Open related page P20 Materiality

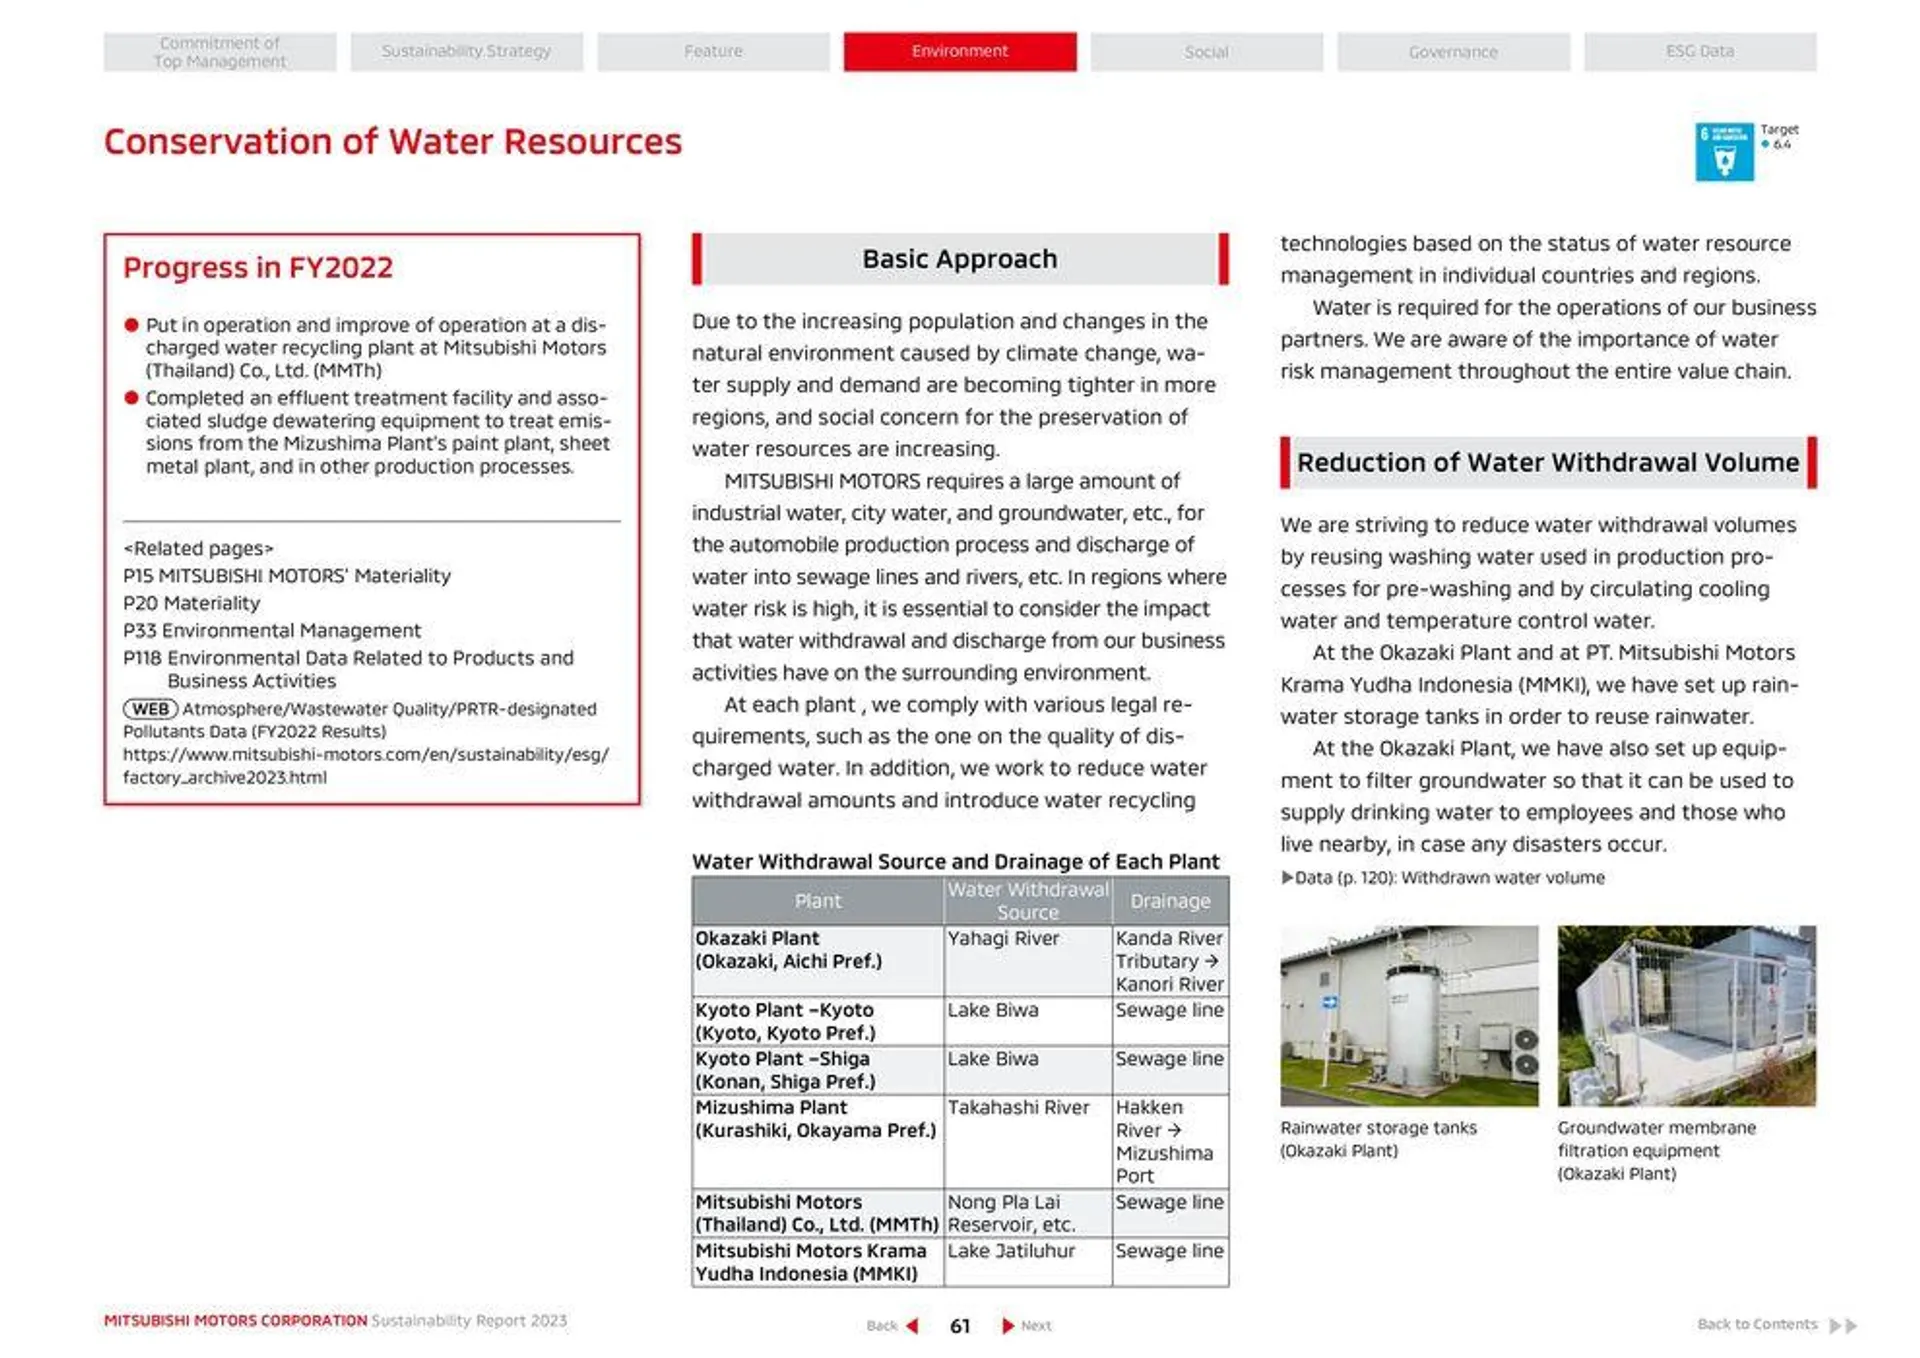coord(191,603)
